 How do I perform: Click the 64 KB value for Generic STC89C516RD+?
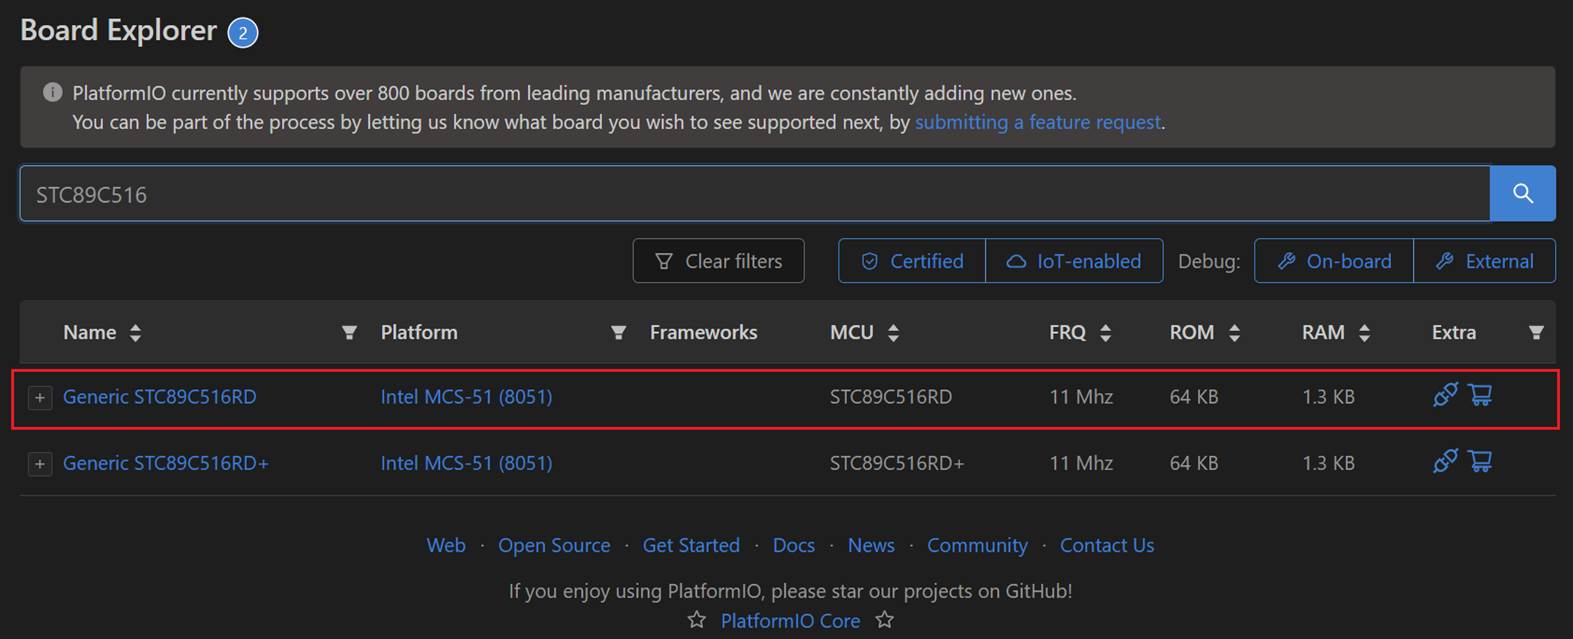[x=1194, y=463]
